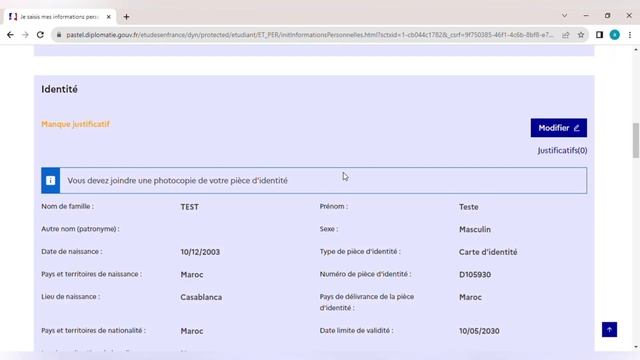The height and width of the screenshot is (360, 640).
Task: Click the scrollbar up arrow
Action: coord(636,50)
